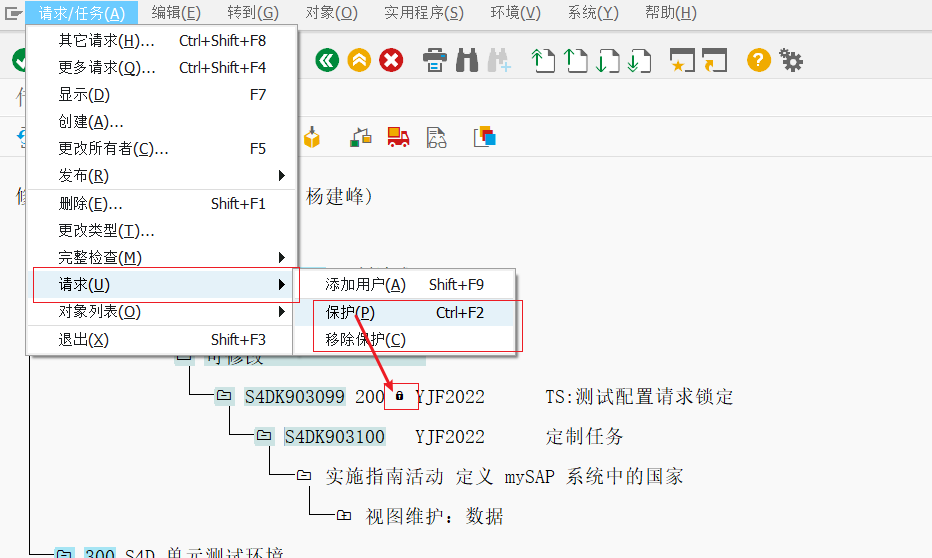
Task: Click the 300 client number label
Action: [x=100, y=553]
